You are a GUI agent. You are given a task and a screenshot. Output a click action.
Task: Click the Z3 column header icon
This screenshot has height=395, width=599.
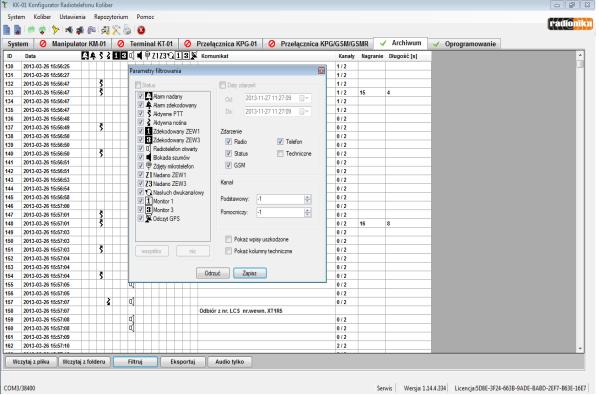point(163,56)
